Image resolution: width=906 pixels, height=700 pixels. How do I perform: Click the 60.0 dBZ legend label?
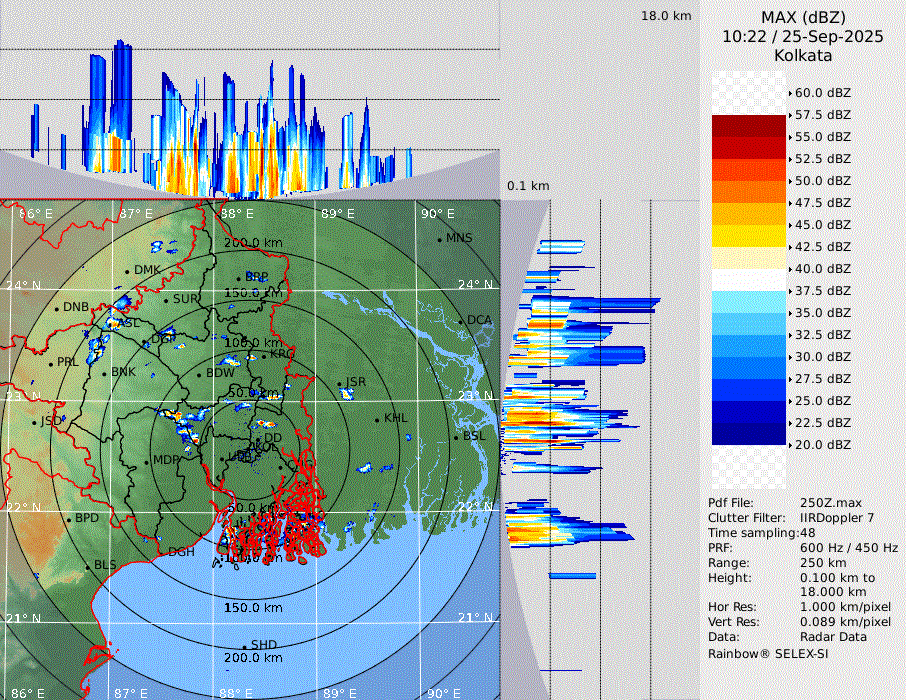point(822,93)
